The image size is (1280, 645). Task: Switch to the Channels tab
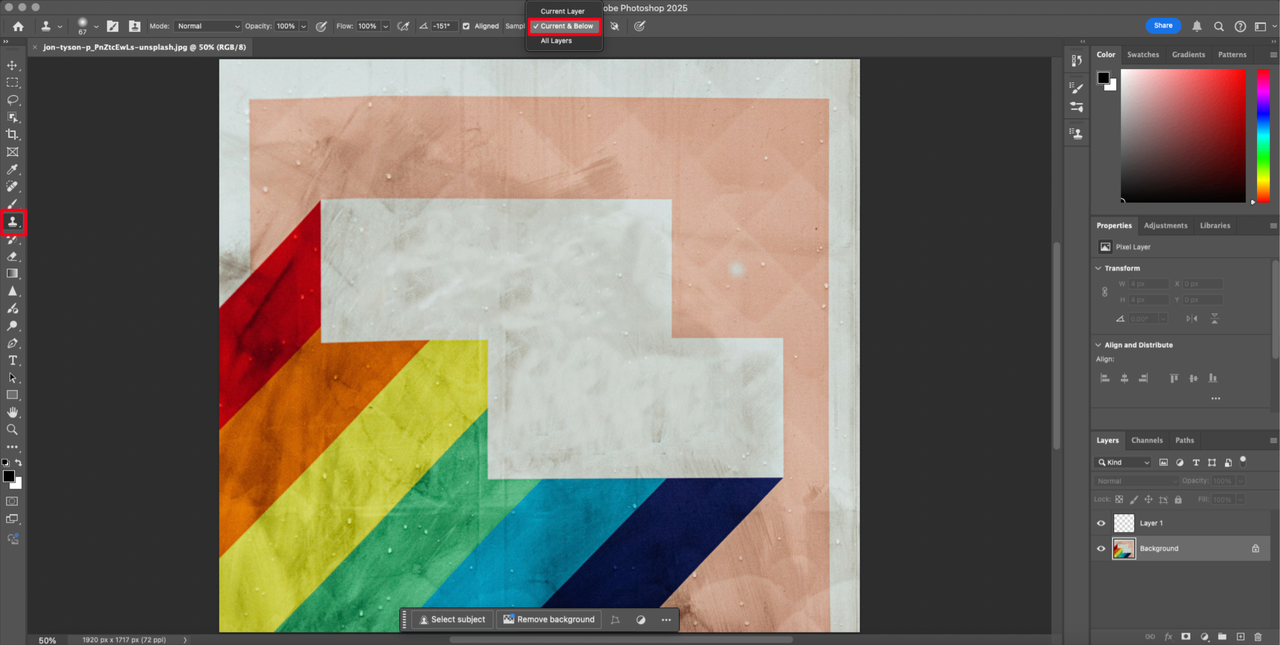click(1146, 440)
